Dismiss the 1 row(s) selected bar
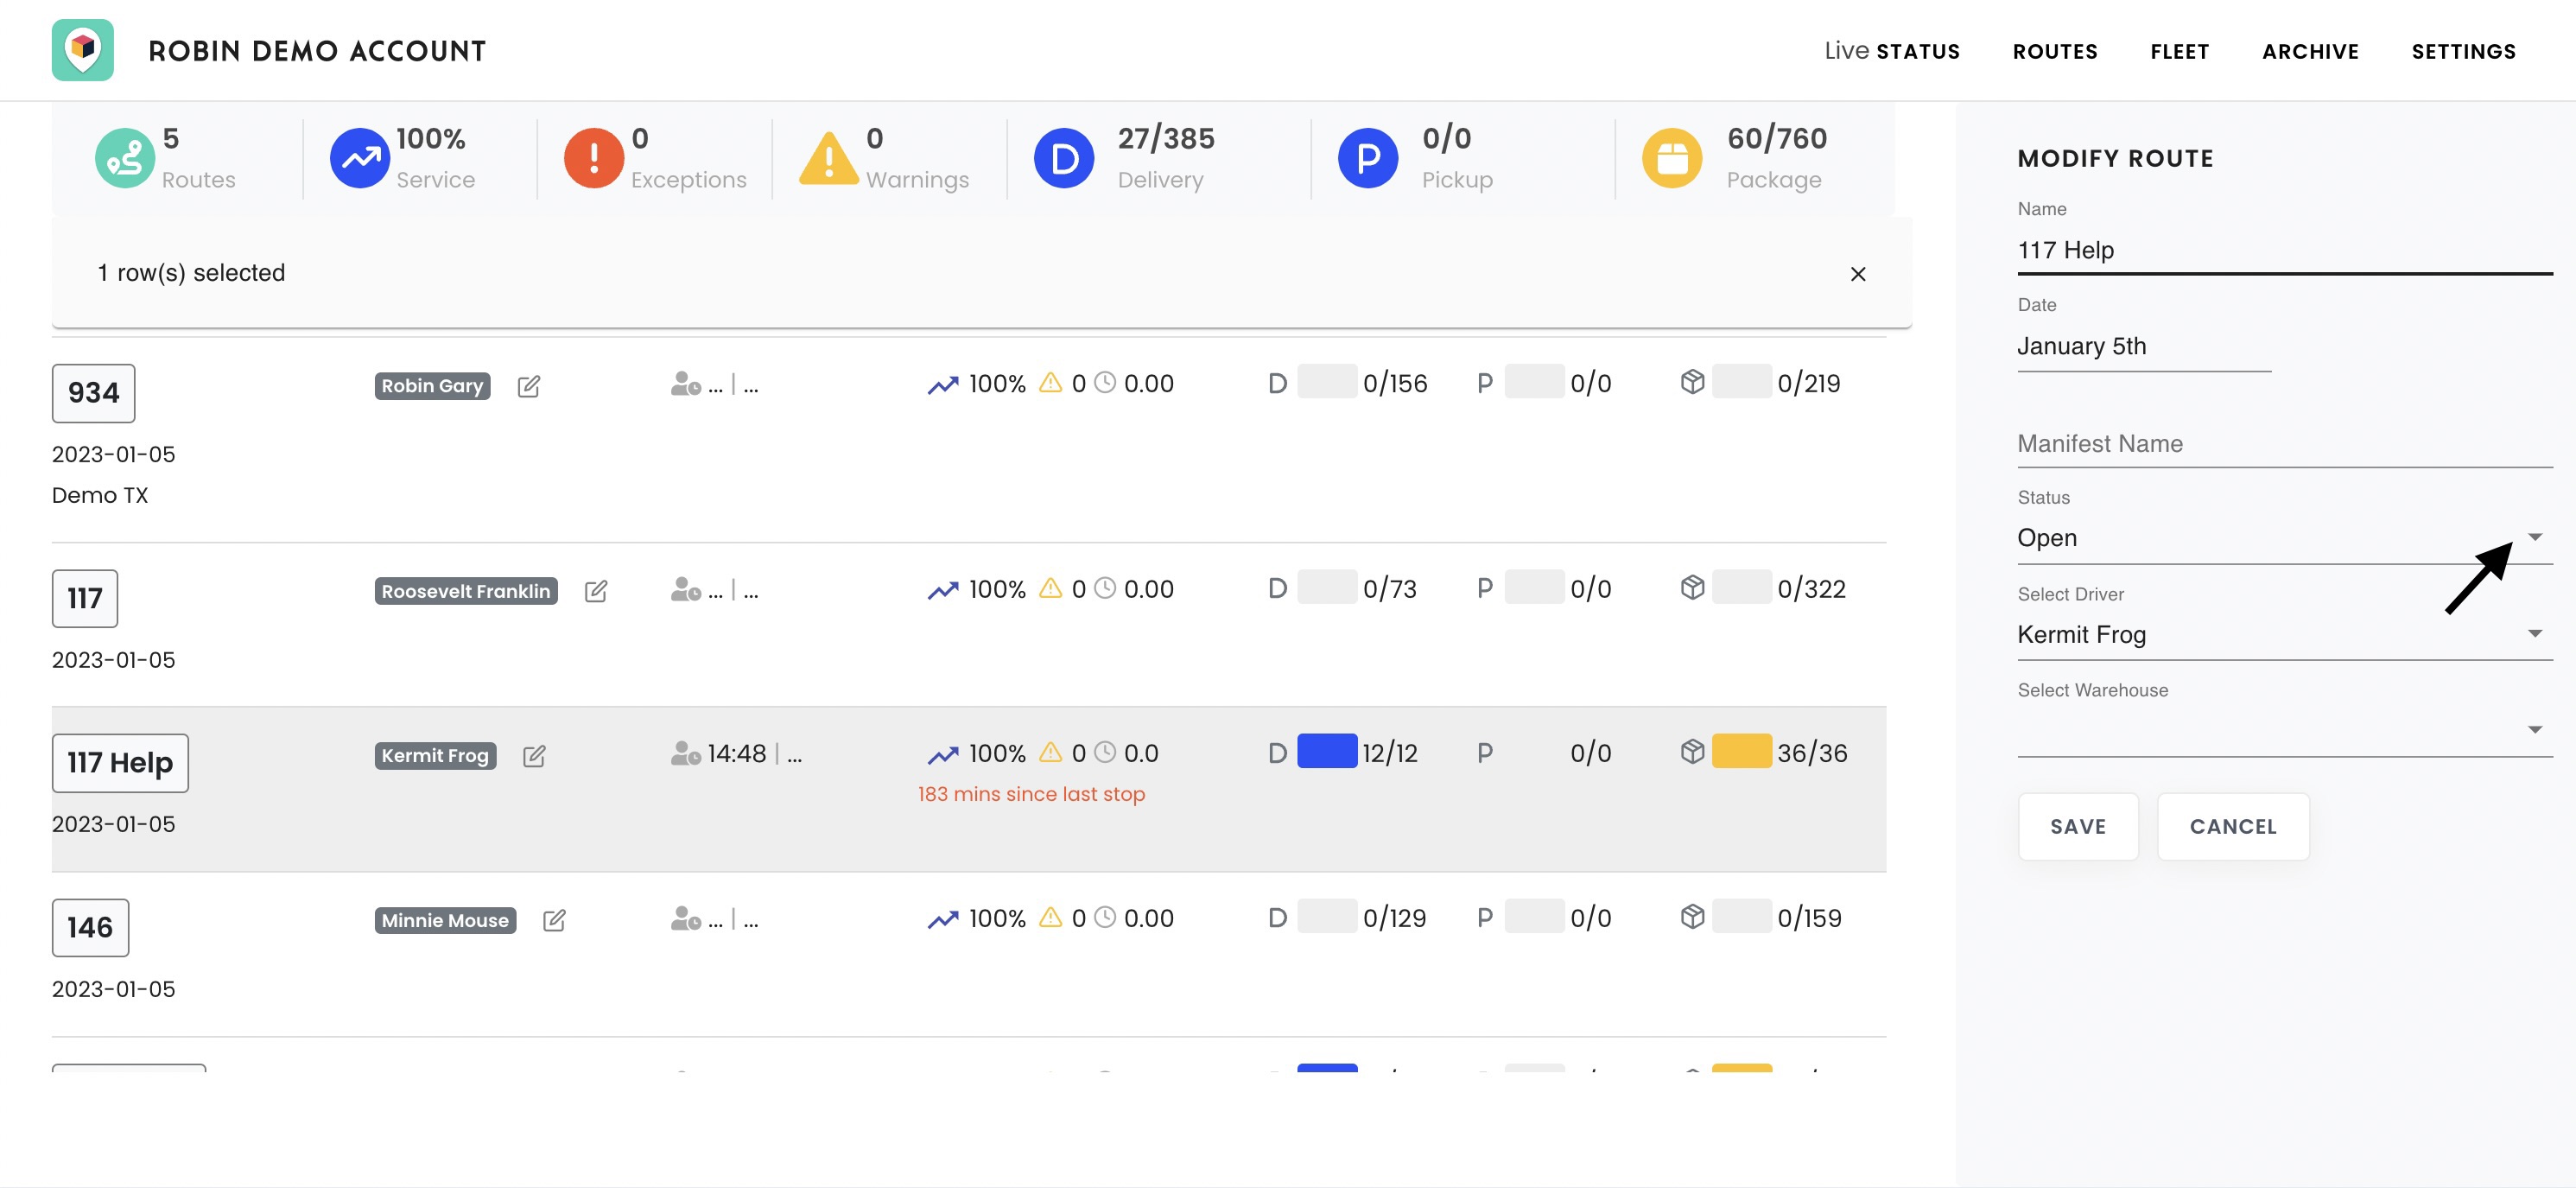The height and width of the screenshot is (1188, 2576). point(1858,274)
